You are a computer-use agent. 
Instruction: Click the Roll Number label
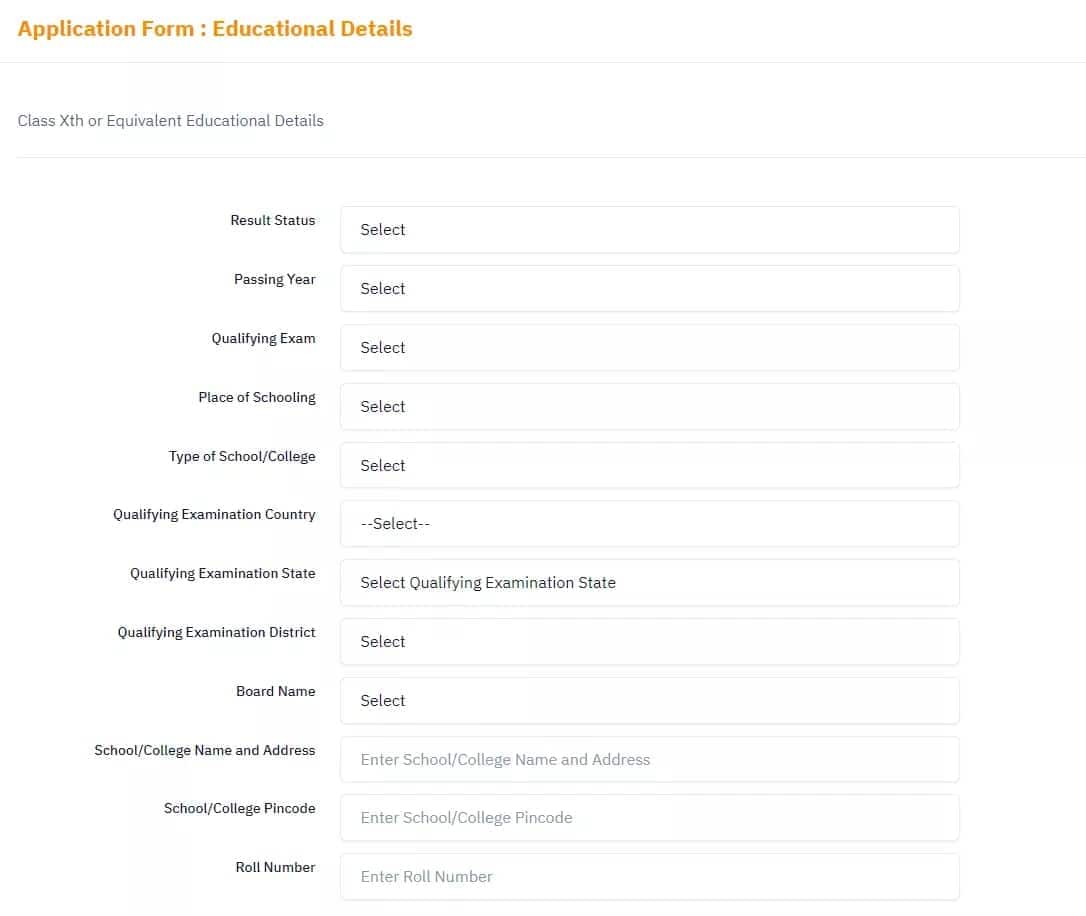[275, 867]
